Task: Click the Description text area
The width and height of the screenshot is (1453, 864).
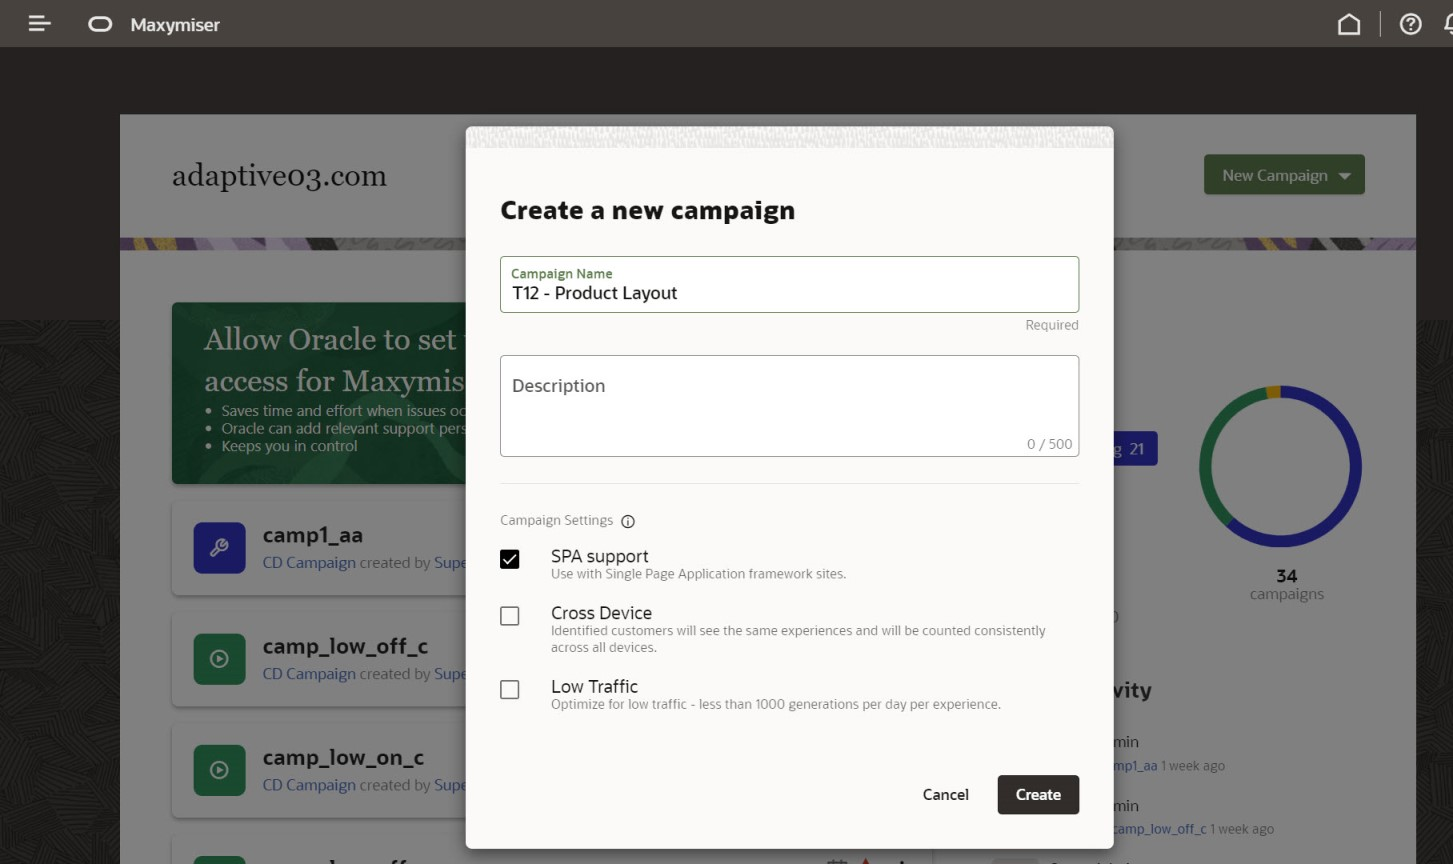Action: click(789, 406)
